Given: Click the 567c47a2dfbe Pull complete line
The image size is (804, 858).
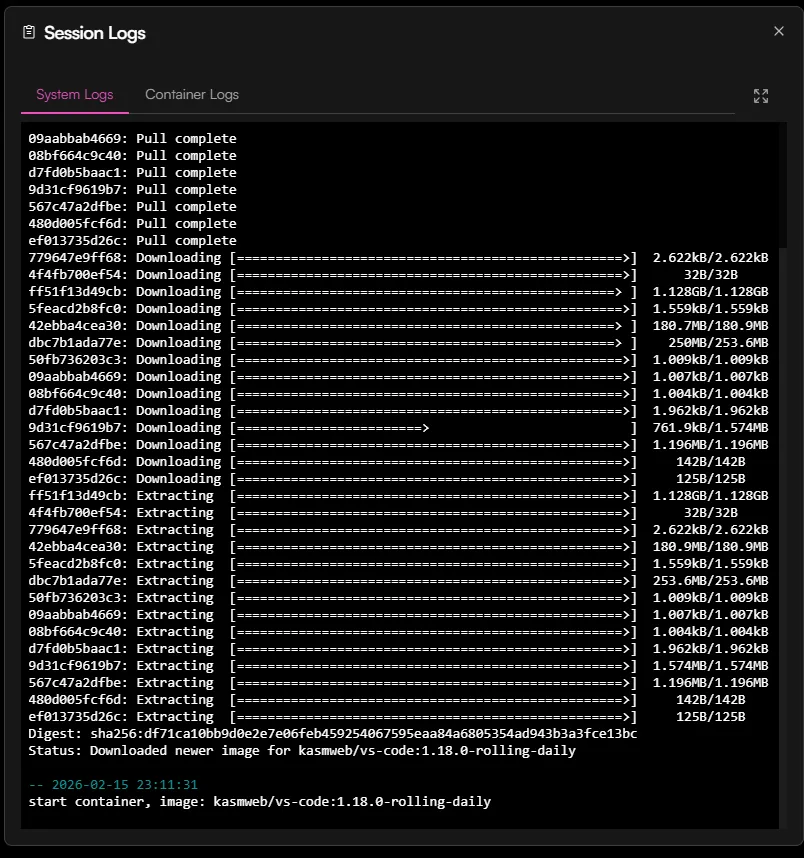Looking at the screenshot, I should (x=132, y=206).
